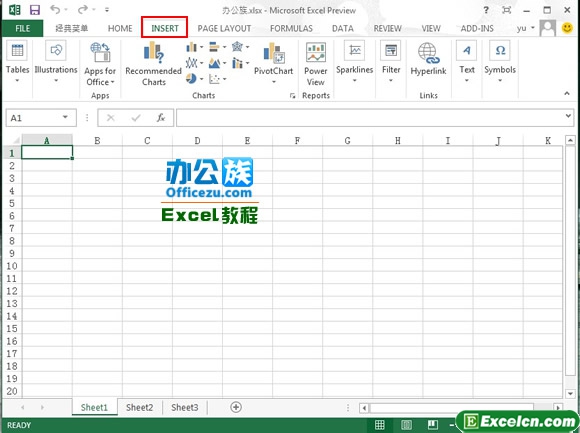
Task: Switch to the REVIEW tab
Action: click(387, 28)
